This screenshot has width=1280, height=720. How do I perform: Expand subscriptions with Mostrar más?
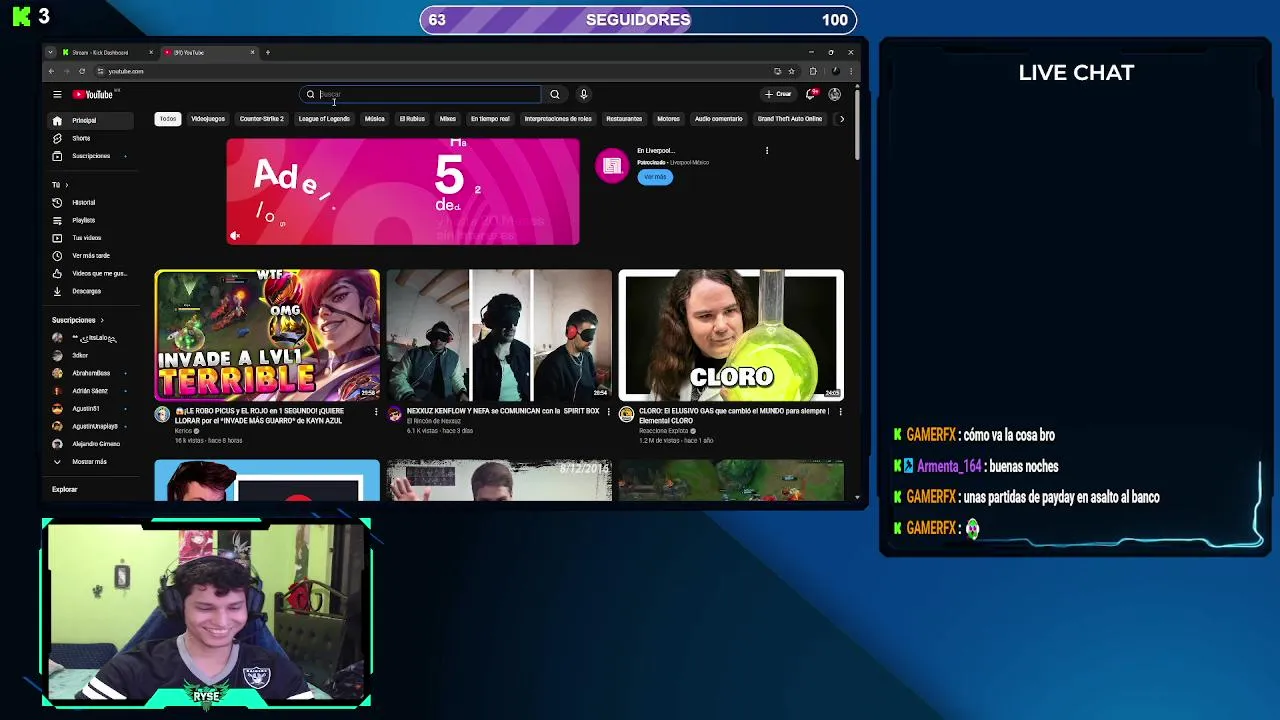click(x=91, y=462)
